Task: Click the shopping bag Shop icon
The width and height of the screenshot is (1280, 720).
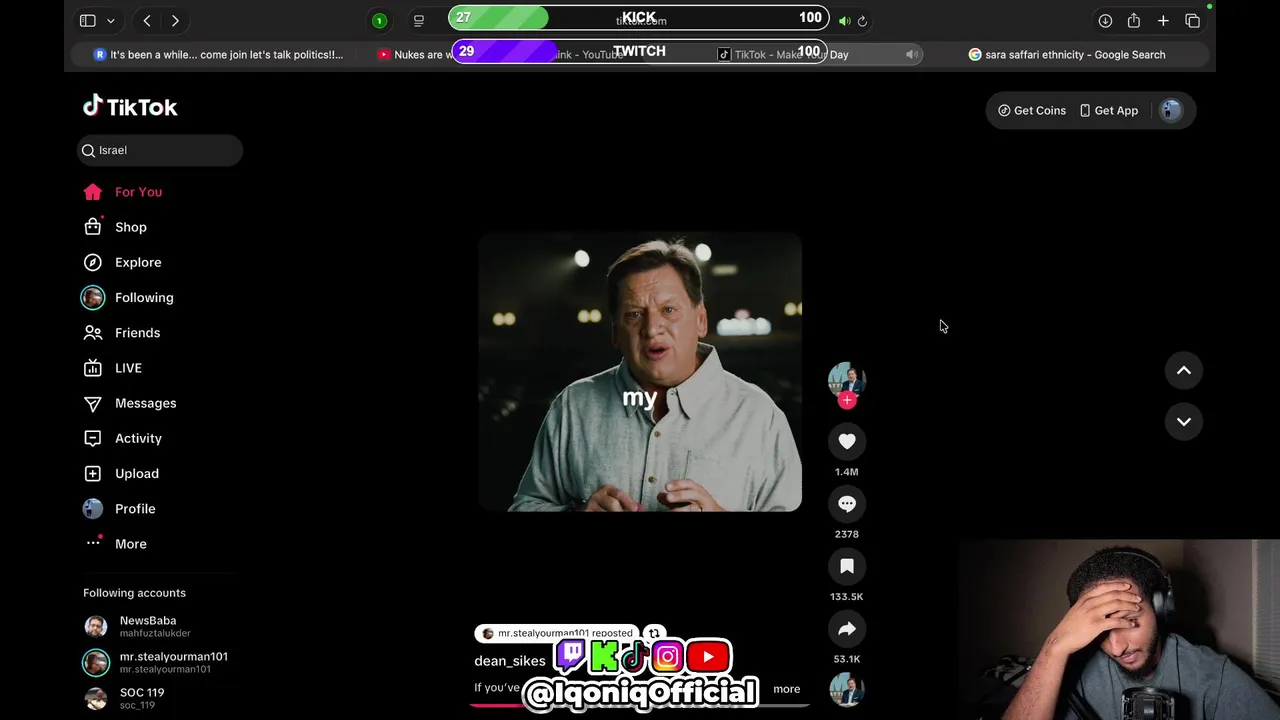Action: pyautogui.click(x=93, y=227)
